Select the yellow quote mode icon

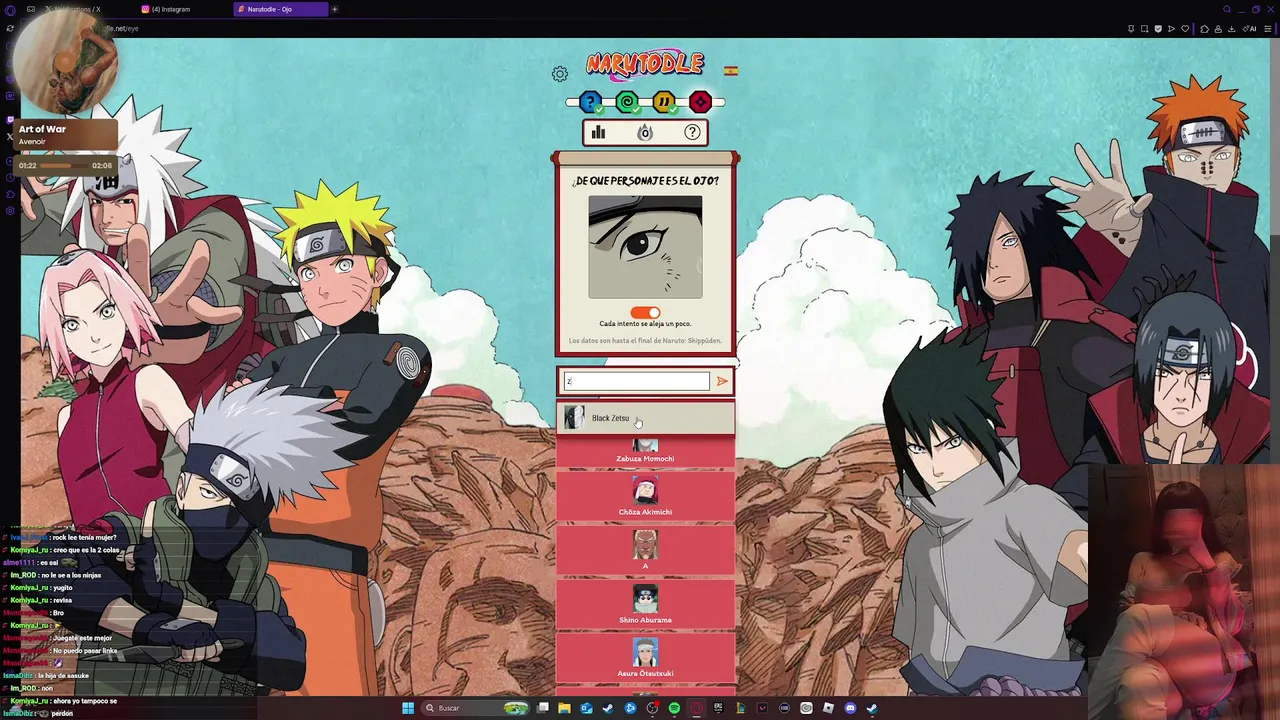pos(664,102)
